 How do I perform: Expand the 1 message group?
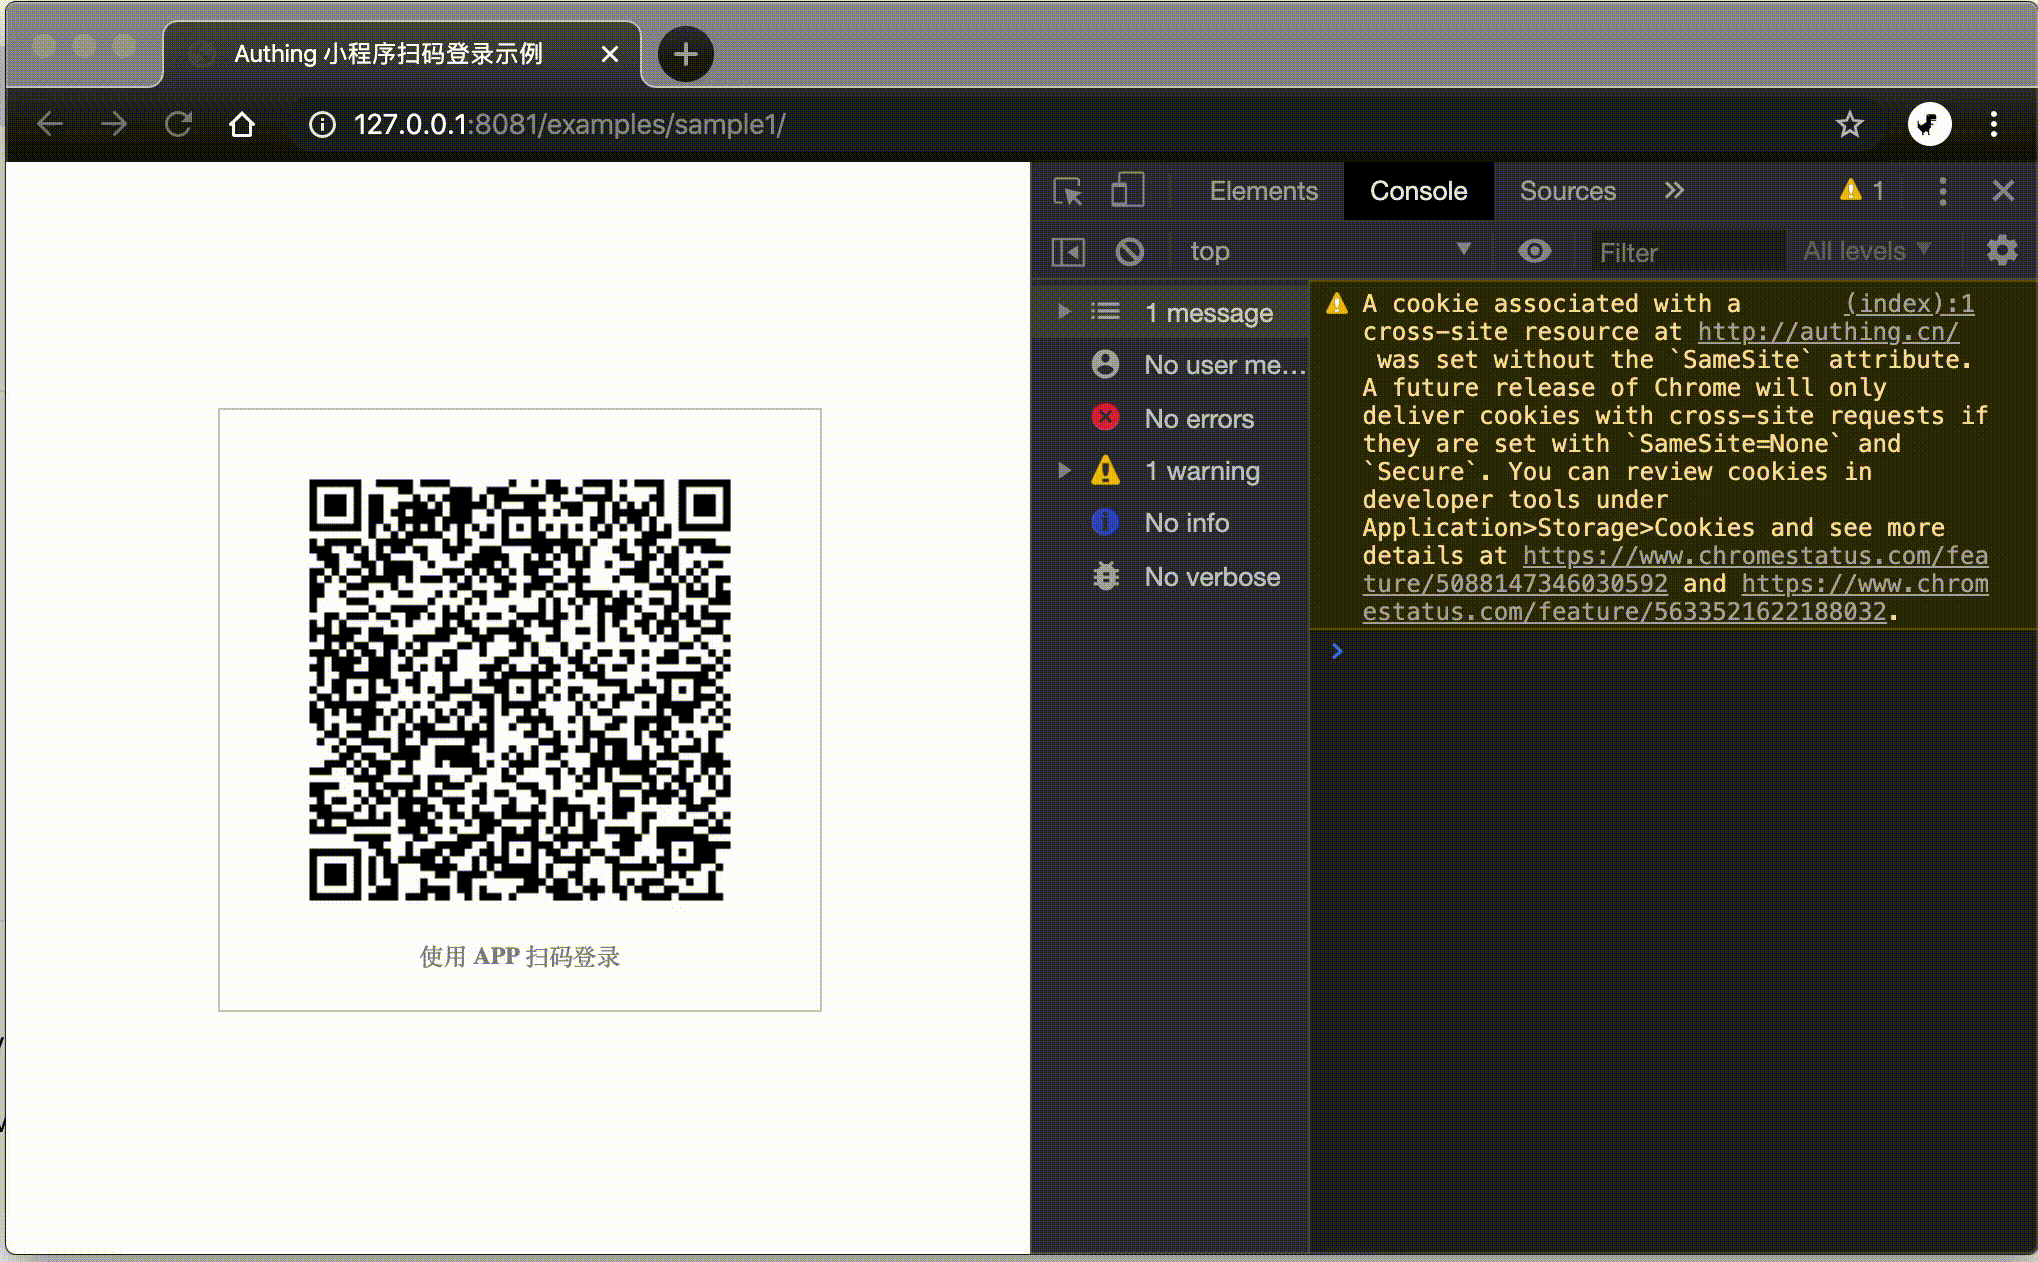pos(1064,312)
